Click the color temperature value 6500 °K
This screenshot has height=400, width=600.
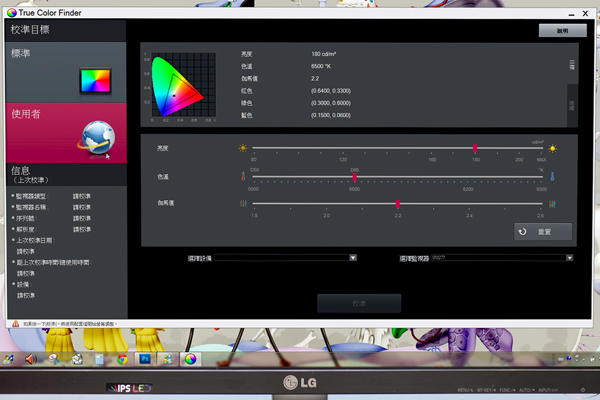tap(321, 66)
